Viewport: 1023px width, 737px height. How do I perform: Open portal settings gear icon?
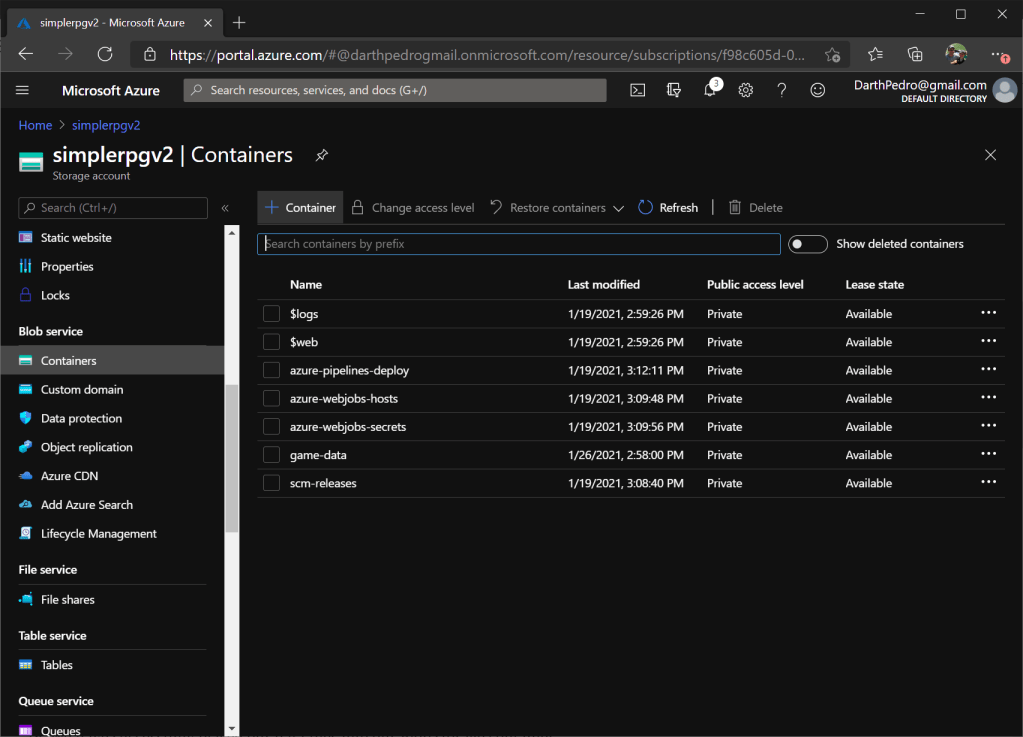pos(745,90)
